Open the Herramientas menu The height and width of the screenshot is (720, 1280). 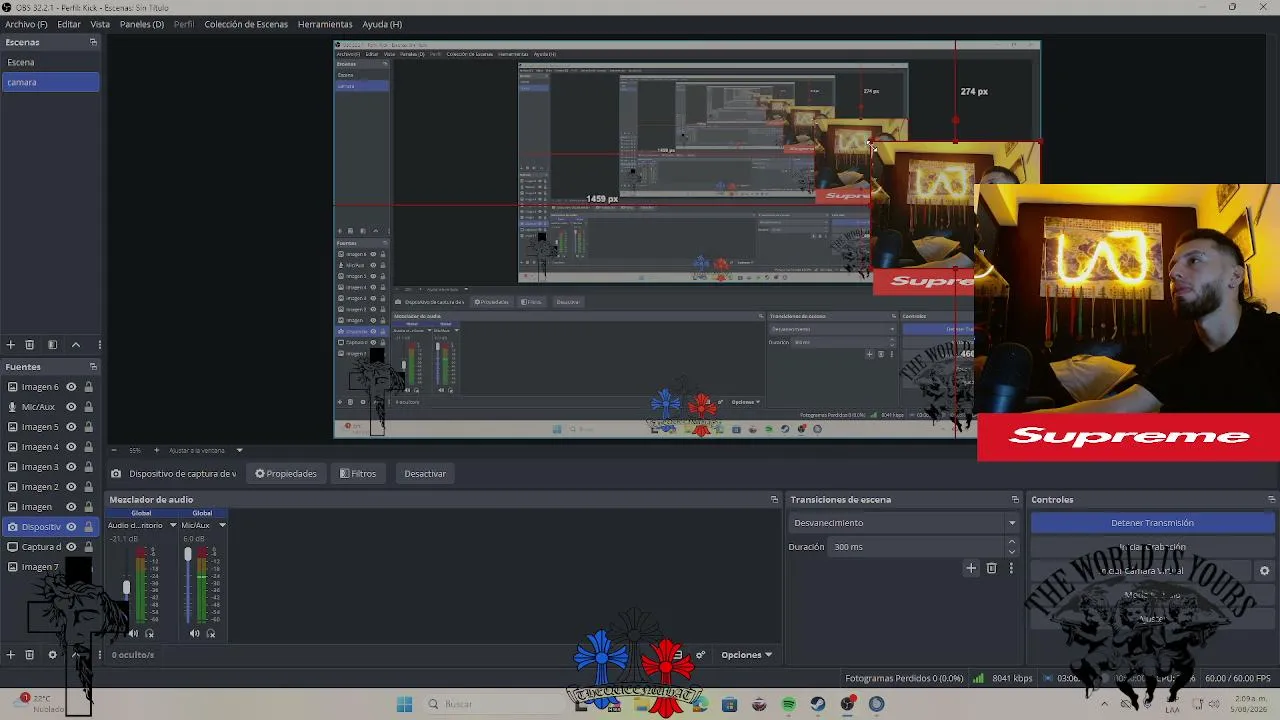[325, 24]
